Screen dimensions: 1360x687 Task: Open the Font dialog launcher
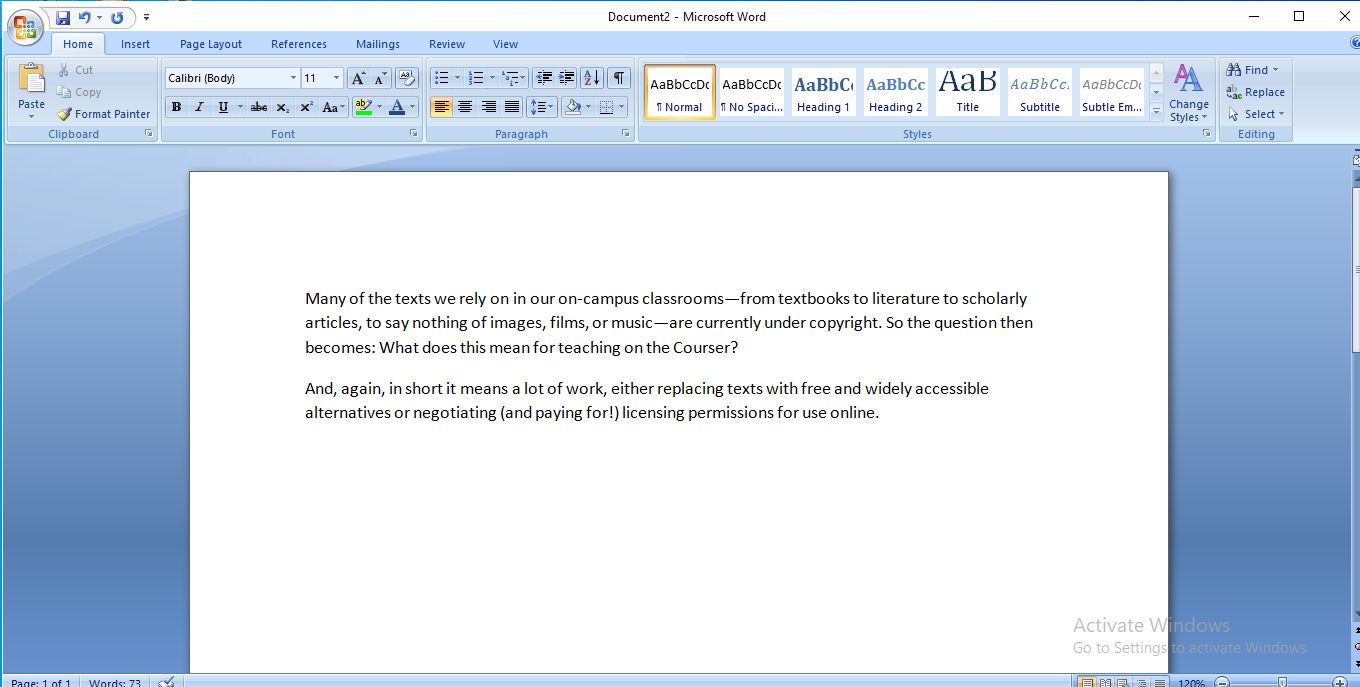click(413, 133)
